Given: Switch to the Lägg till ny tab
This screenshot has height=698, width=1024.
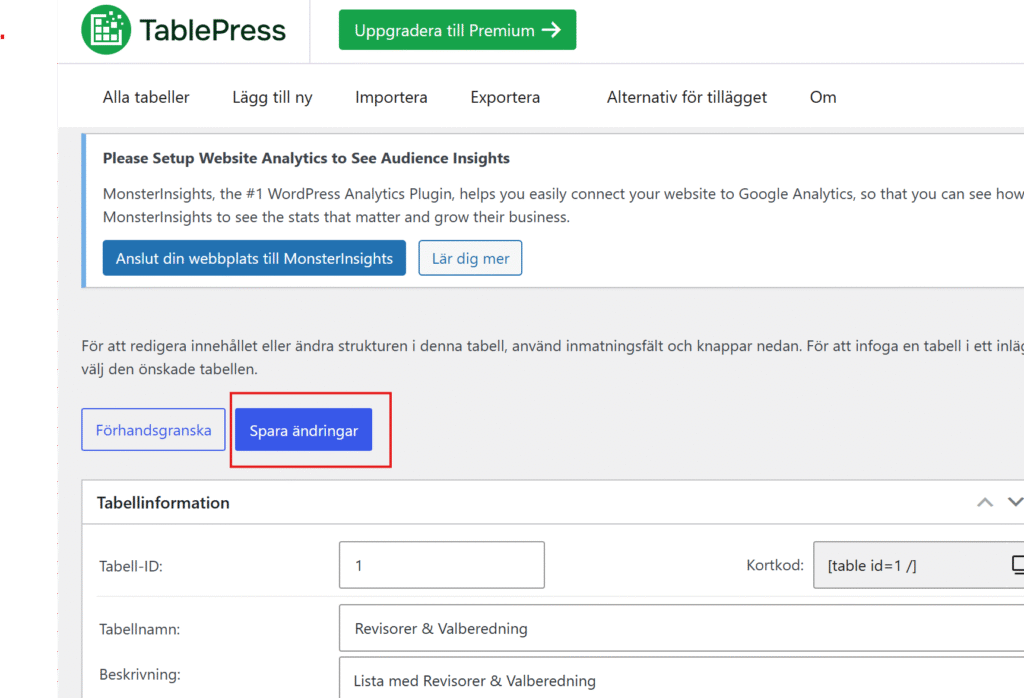Looking at the screenshot, I should click(x=272, y=97).
